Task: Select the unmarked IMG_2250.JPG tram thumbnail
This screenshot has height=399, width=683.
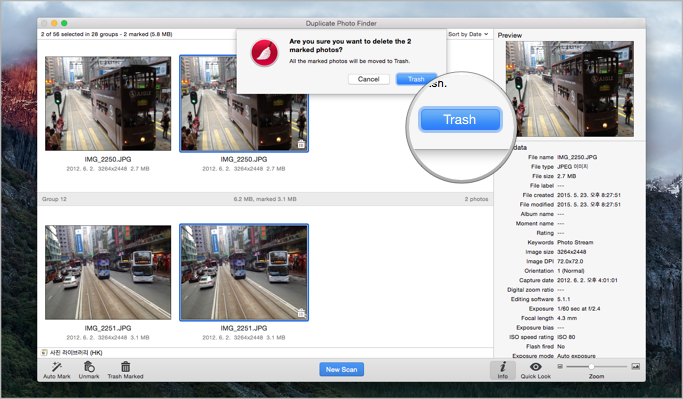Action: [x=108, y=103]
